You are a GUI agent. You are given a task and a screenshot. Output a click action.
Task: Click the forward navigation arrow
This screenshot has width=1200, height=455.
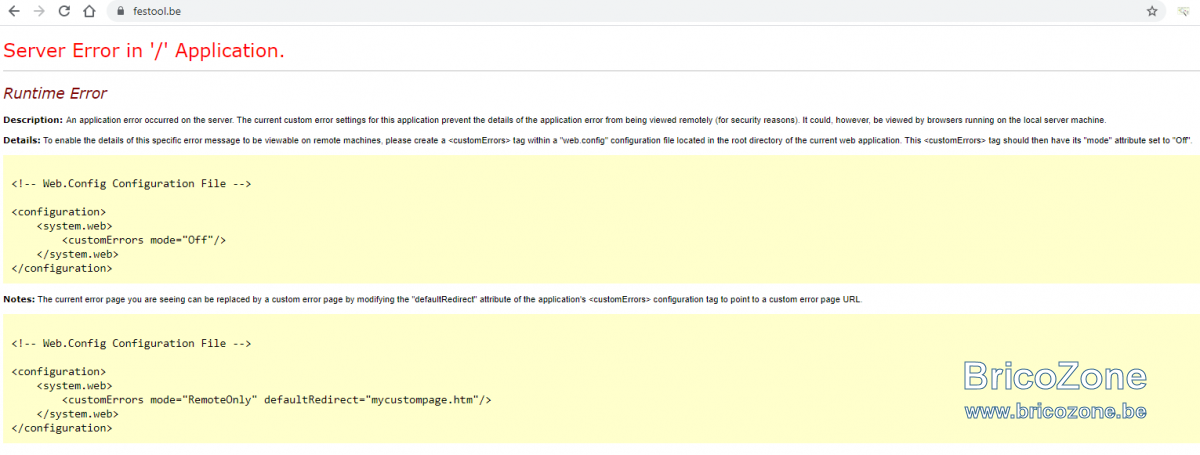pos(39,11)
